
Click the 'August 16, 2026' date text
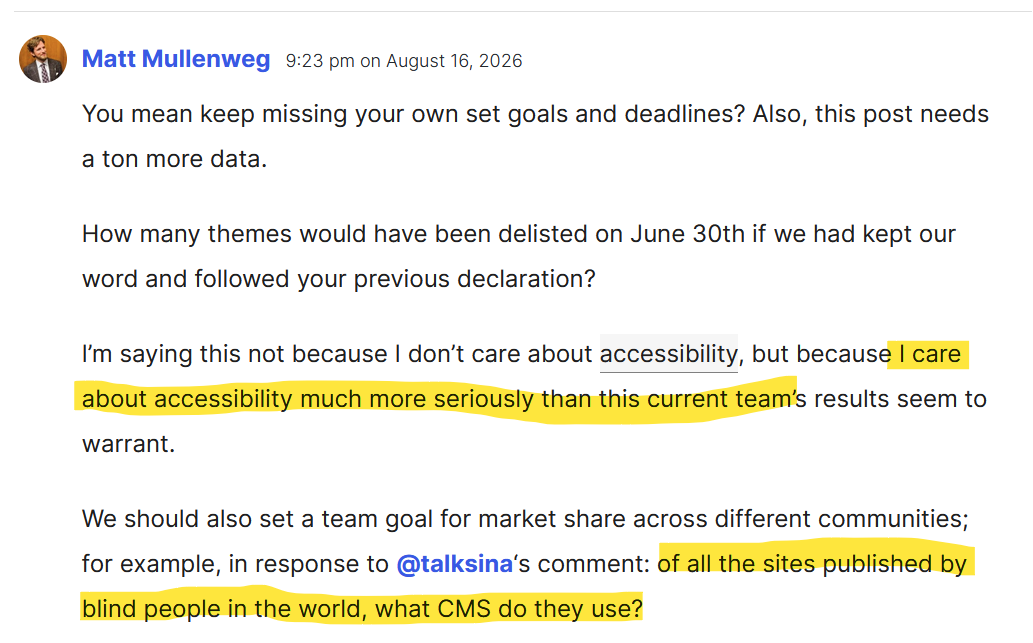point(454,61)
